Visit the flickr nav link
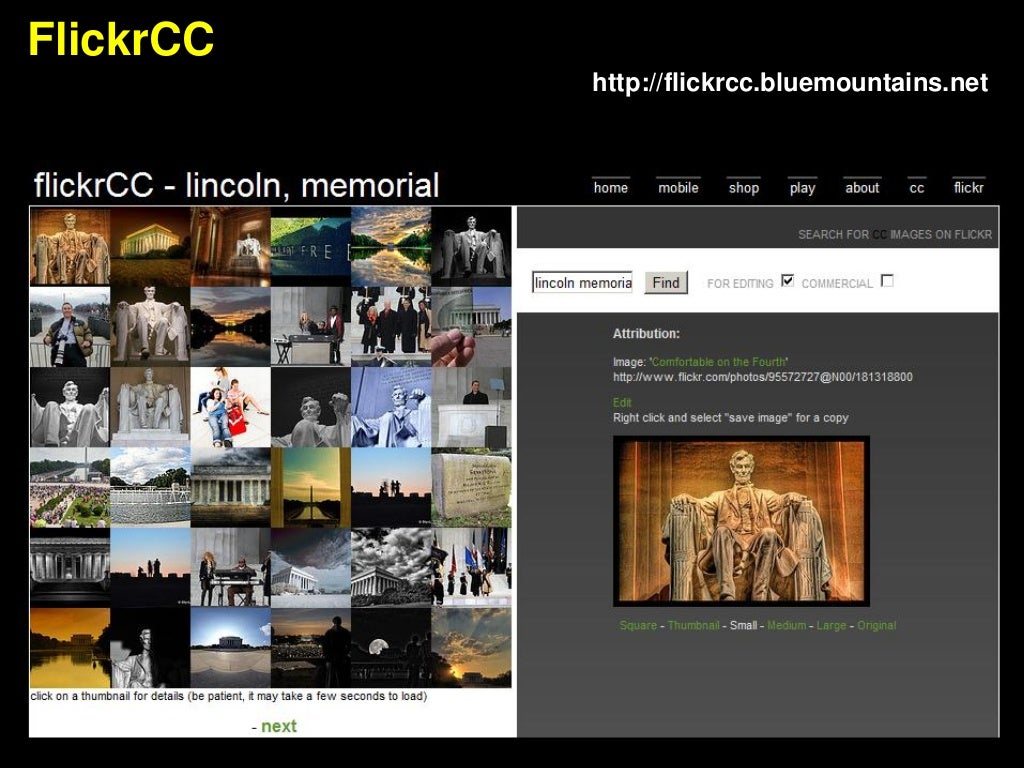 (x=968, y=188)
